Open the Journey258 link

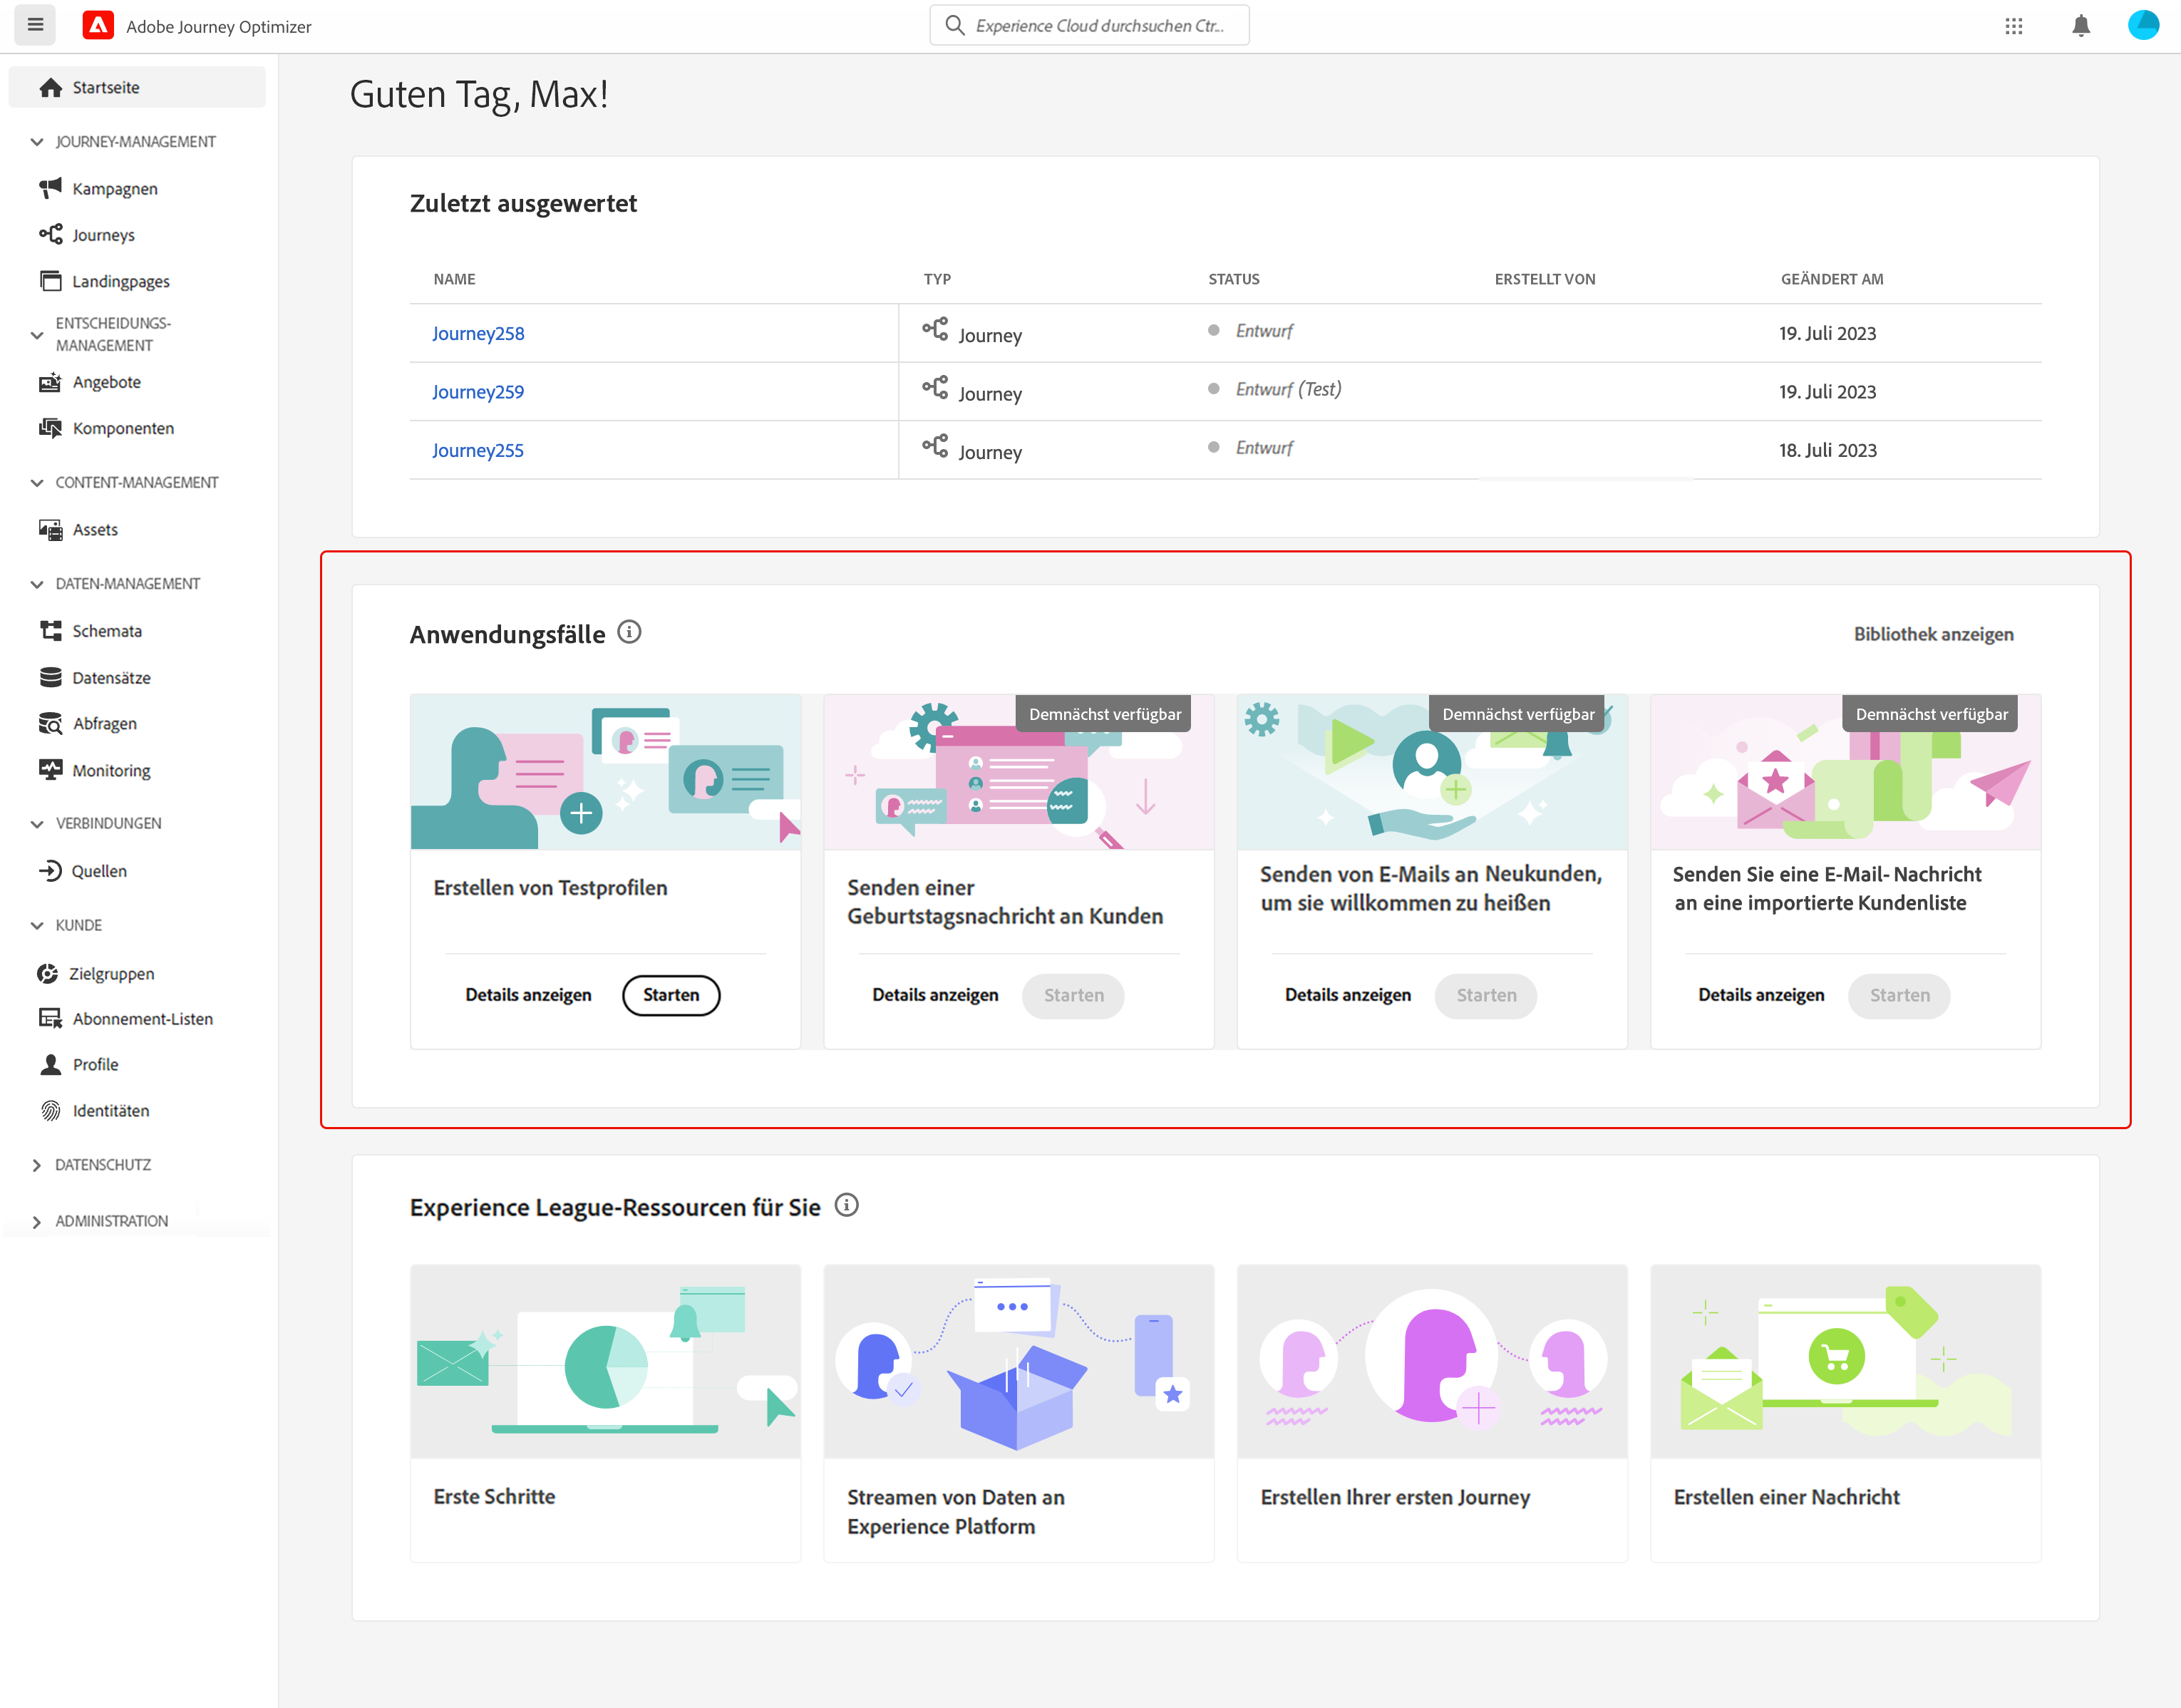point(478,333)
